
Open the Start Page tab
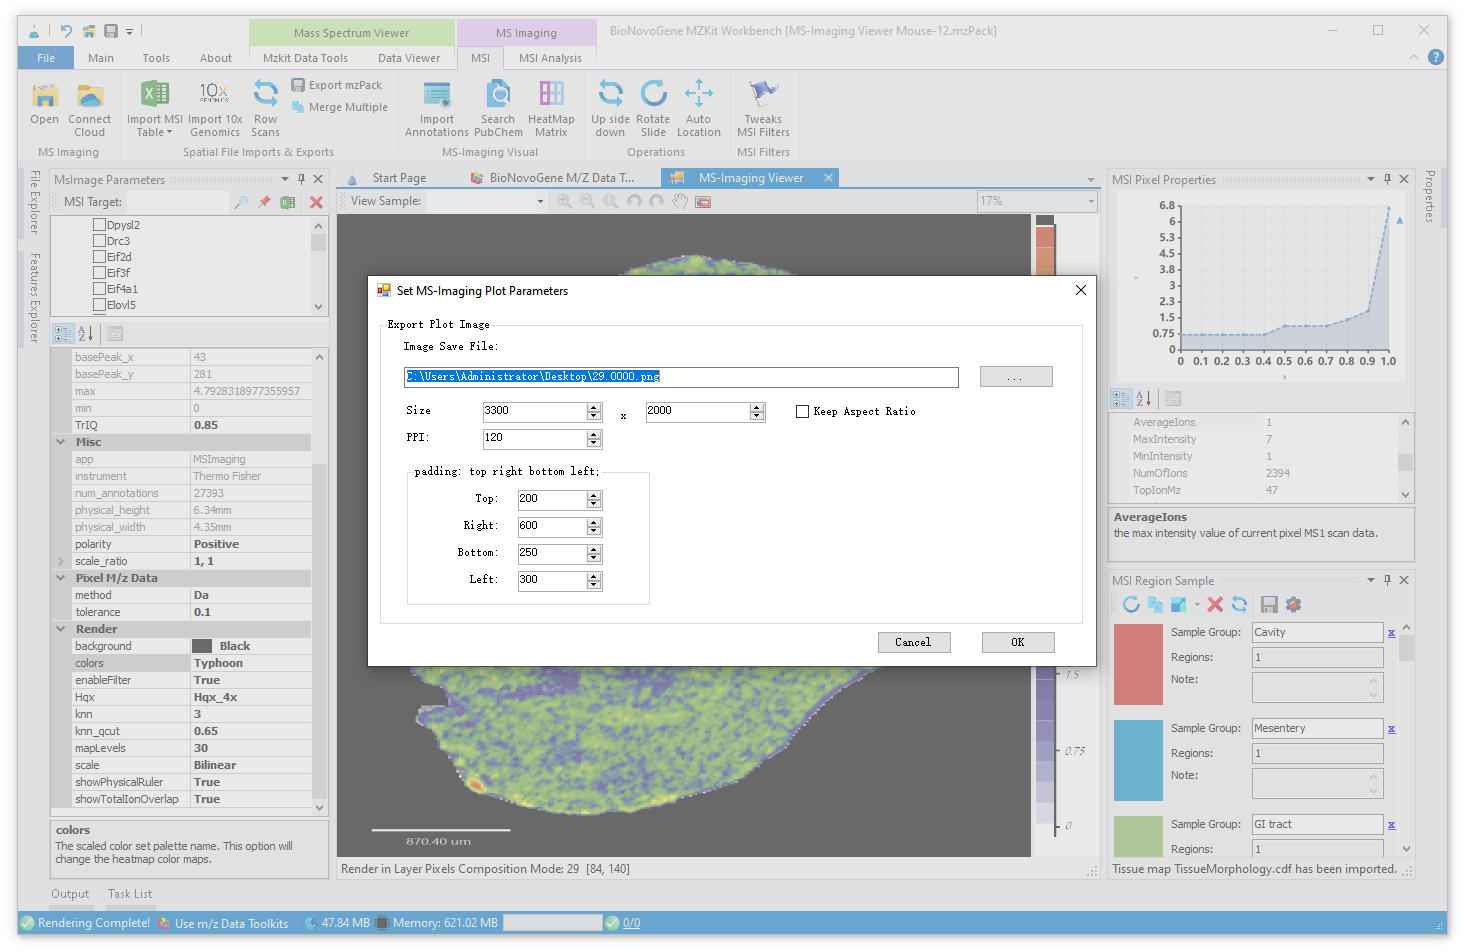coord(399,178)
